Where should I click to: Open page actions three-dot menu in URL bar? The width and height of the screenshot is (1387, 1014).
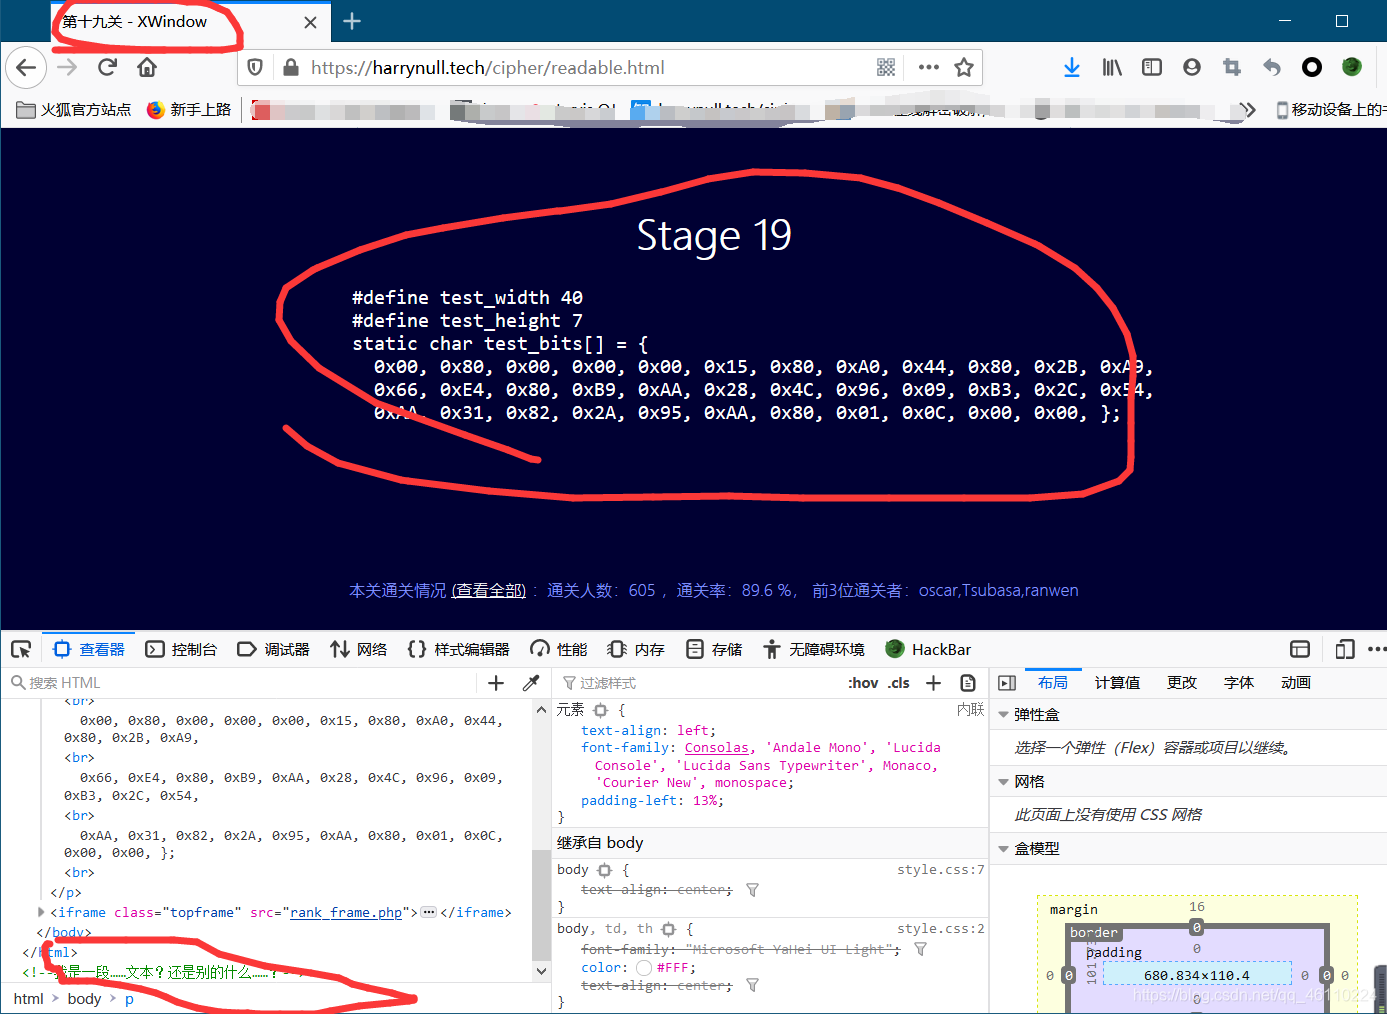tap(929, 67)
